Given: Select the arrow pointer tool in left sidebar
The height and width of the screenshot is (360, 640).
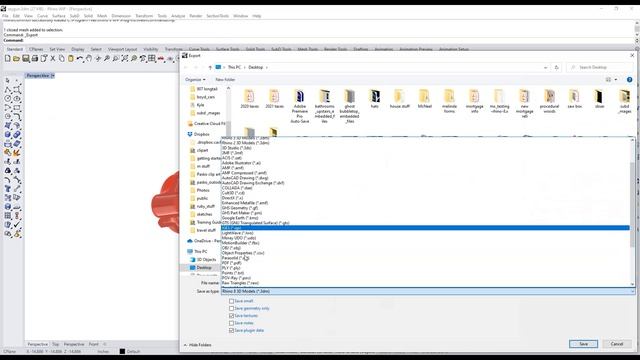Looking at the screenshot, I should [x=8, y=80].
